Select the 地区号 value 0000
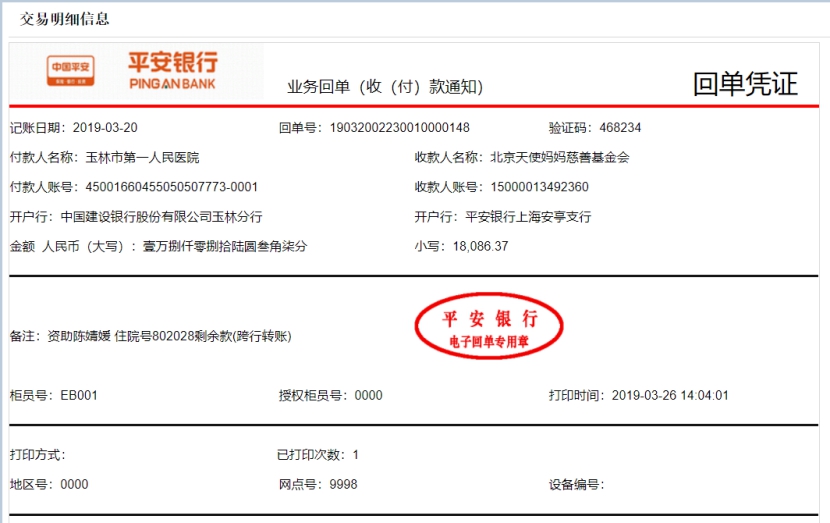 click(x=74, y=484)
